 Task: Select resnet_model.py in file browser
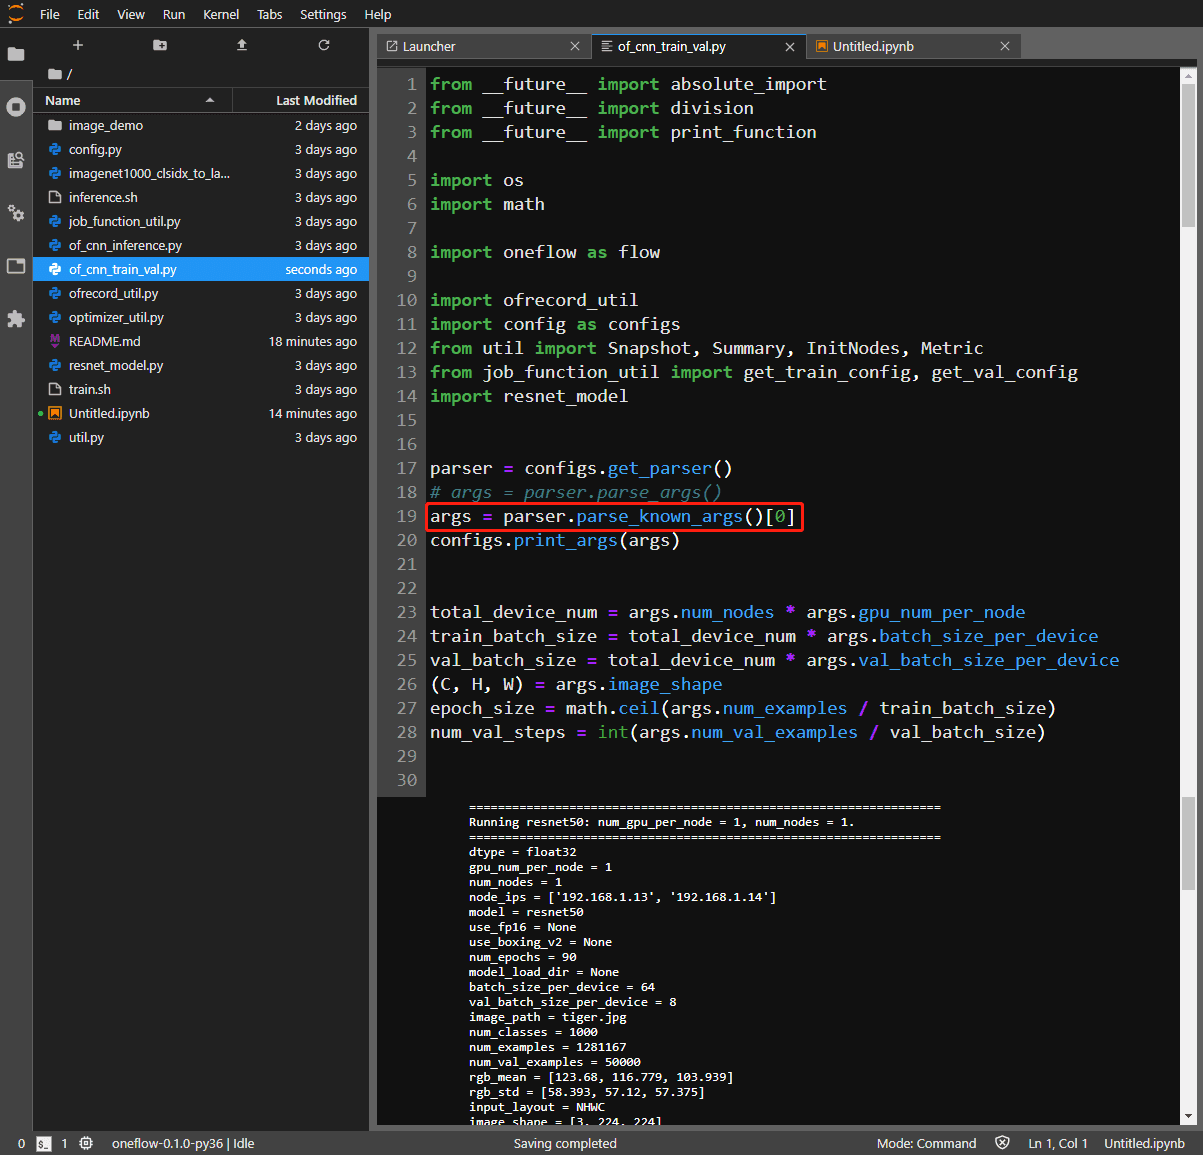[x=116, y=365]
